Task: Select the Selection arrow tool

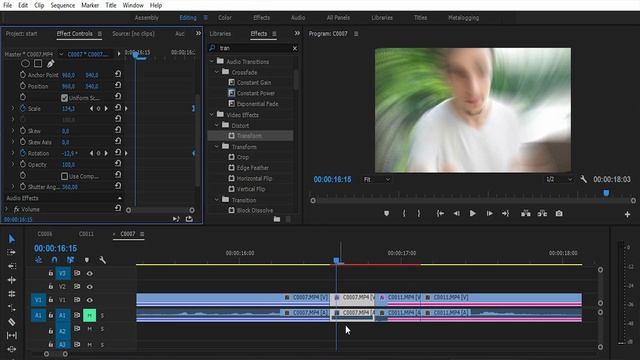Action: (x=11, y=239)
